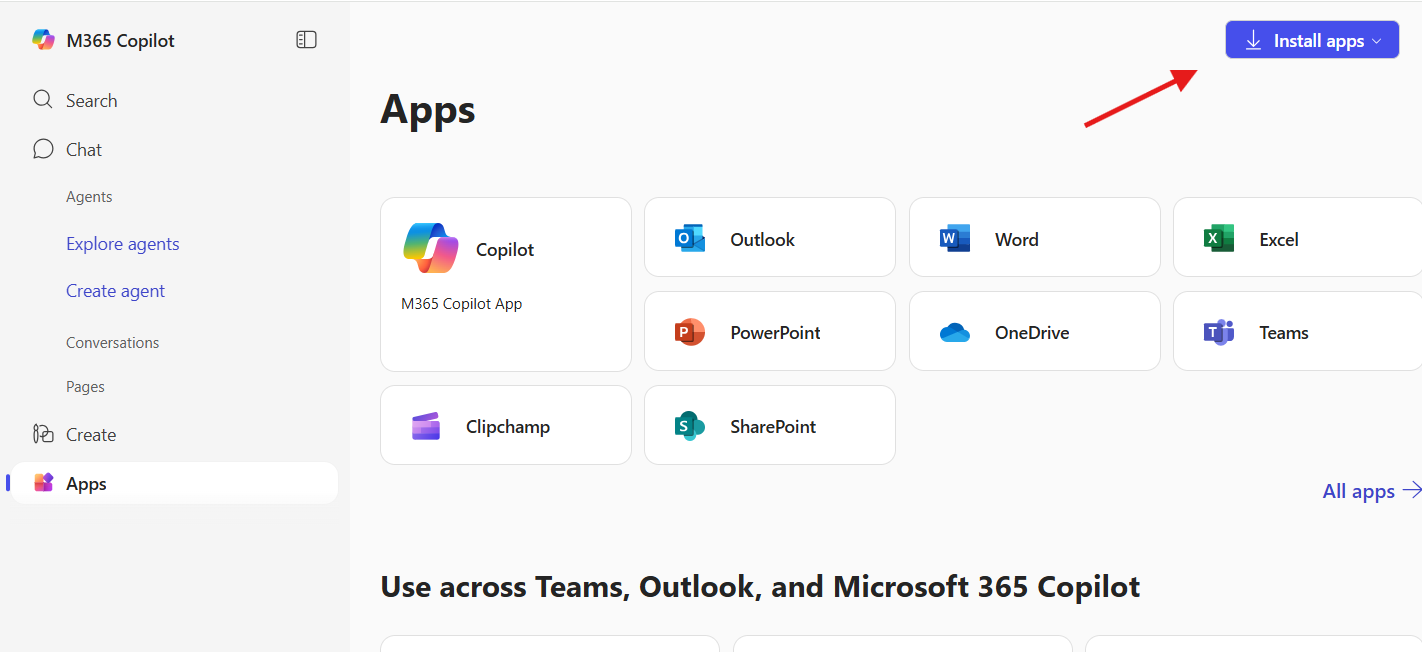The image size is (1422, 652).
Task: Click the 'Use across Teams, Outlook' heading
Action: point(760,586)
